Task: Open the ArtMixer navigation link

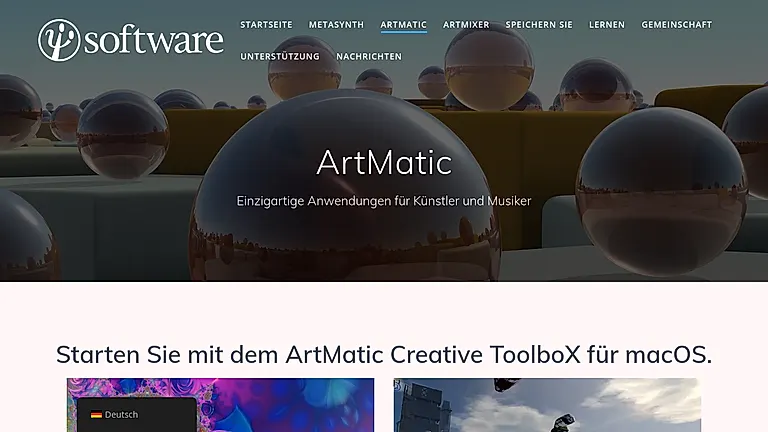Action: coord(466,24)
